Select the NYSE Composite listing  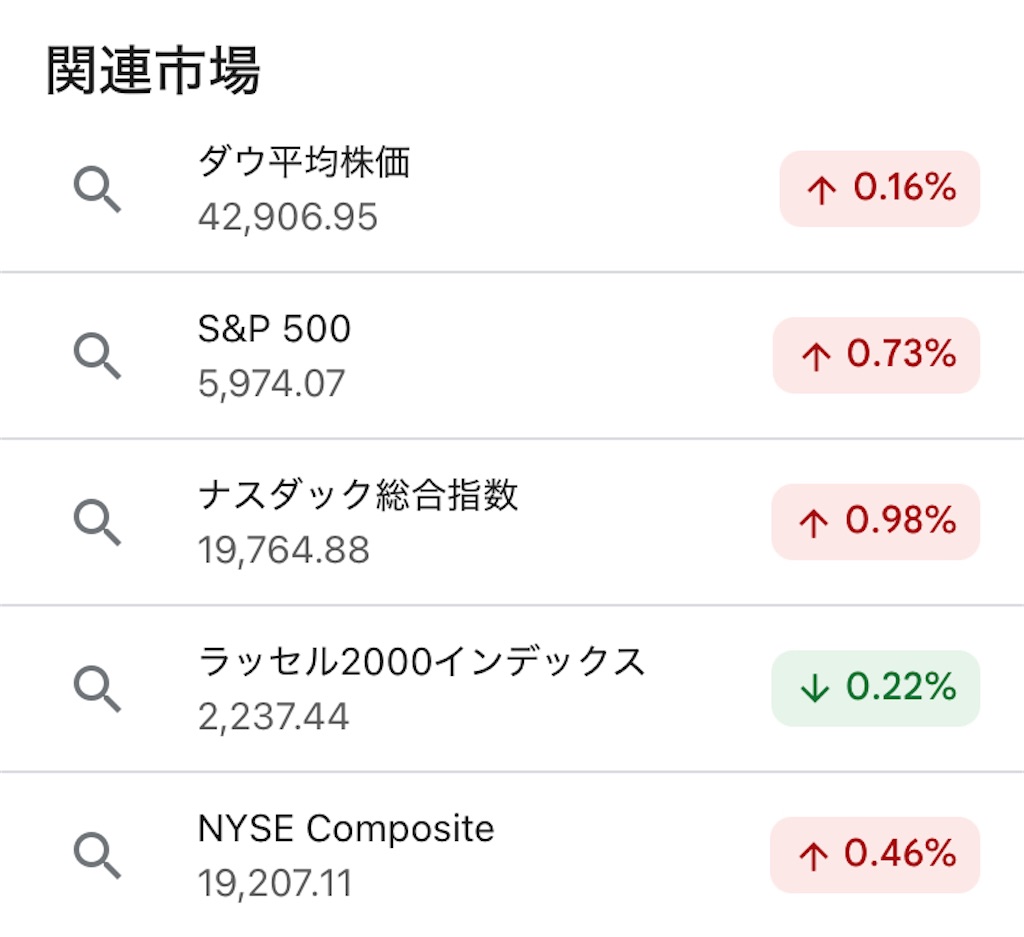(346, 828)
